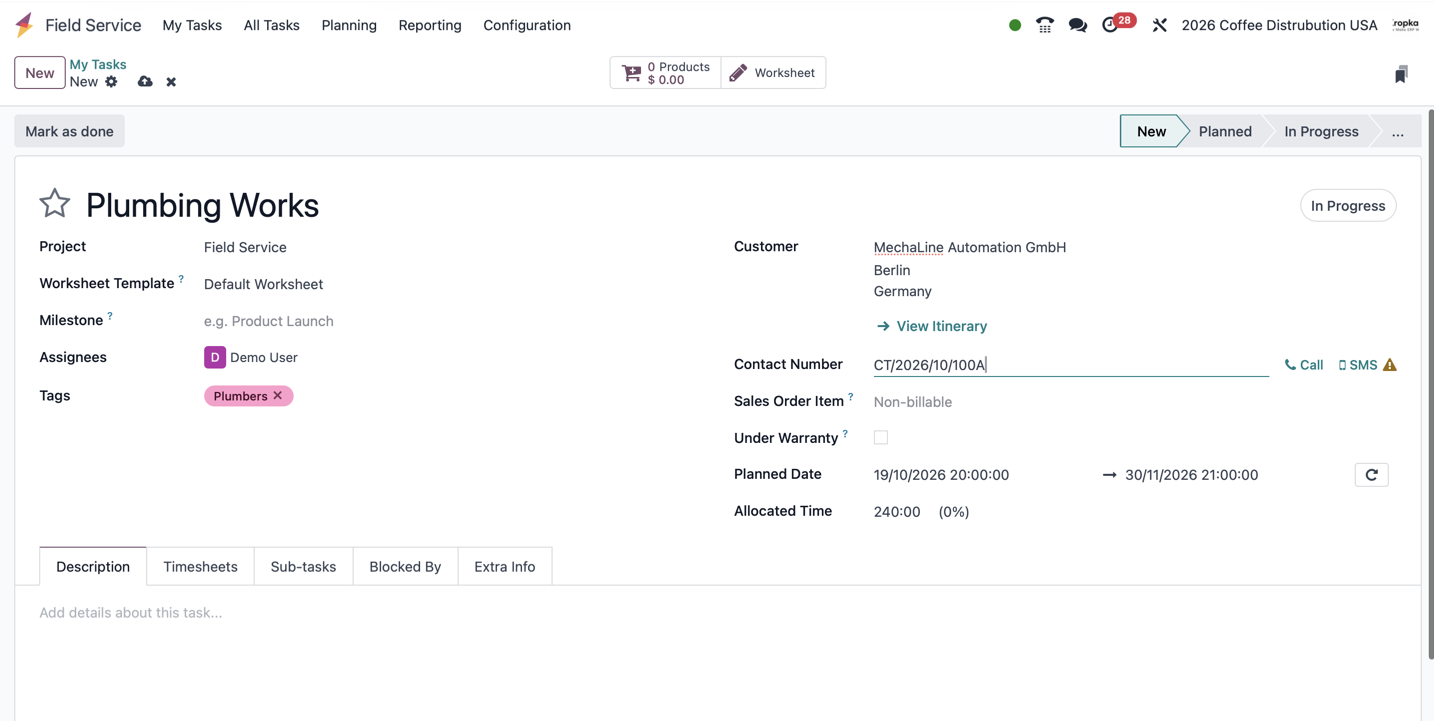The width and height of the screenshot is (1434, 721).
Task: Set the stage to Planned in status bar
Action: coord(1225,131)
